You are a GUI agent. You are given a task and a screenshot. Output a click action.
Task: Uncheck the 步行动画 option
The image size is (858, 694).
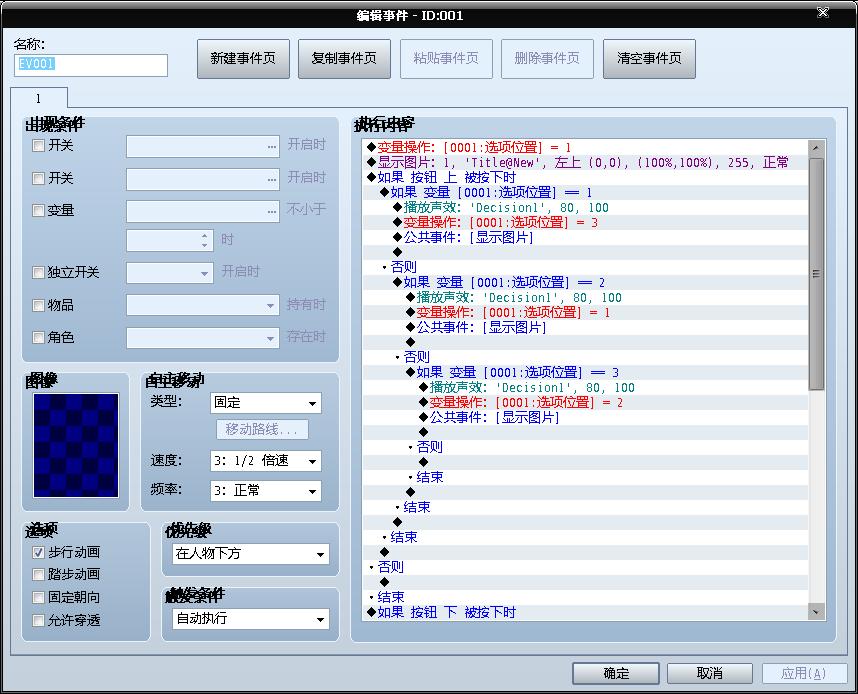[38, 553]
